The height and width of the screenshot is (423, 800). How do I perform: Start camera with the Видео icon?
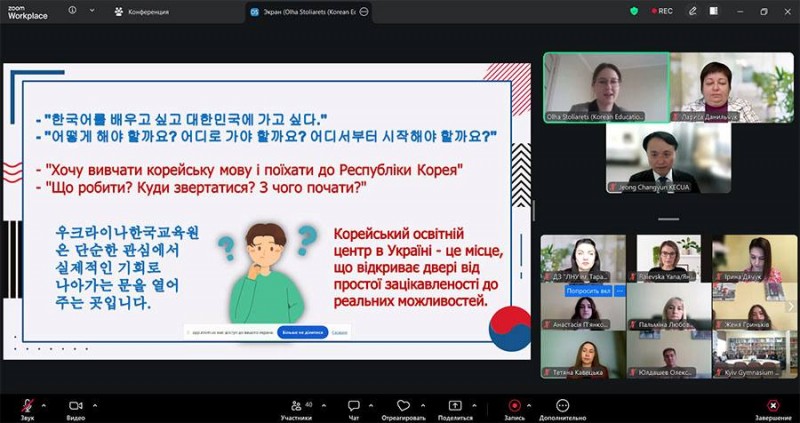point(76,406)
